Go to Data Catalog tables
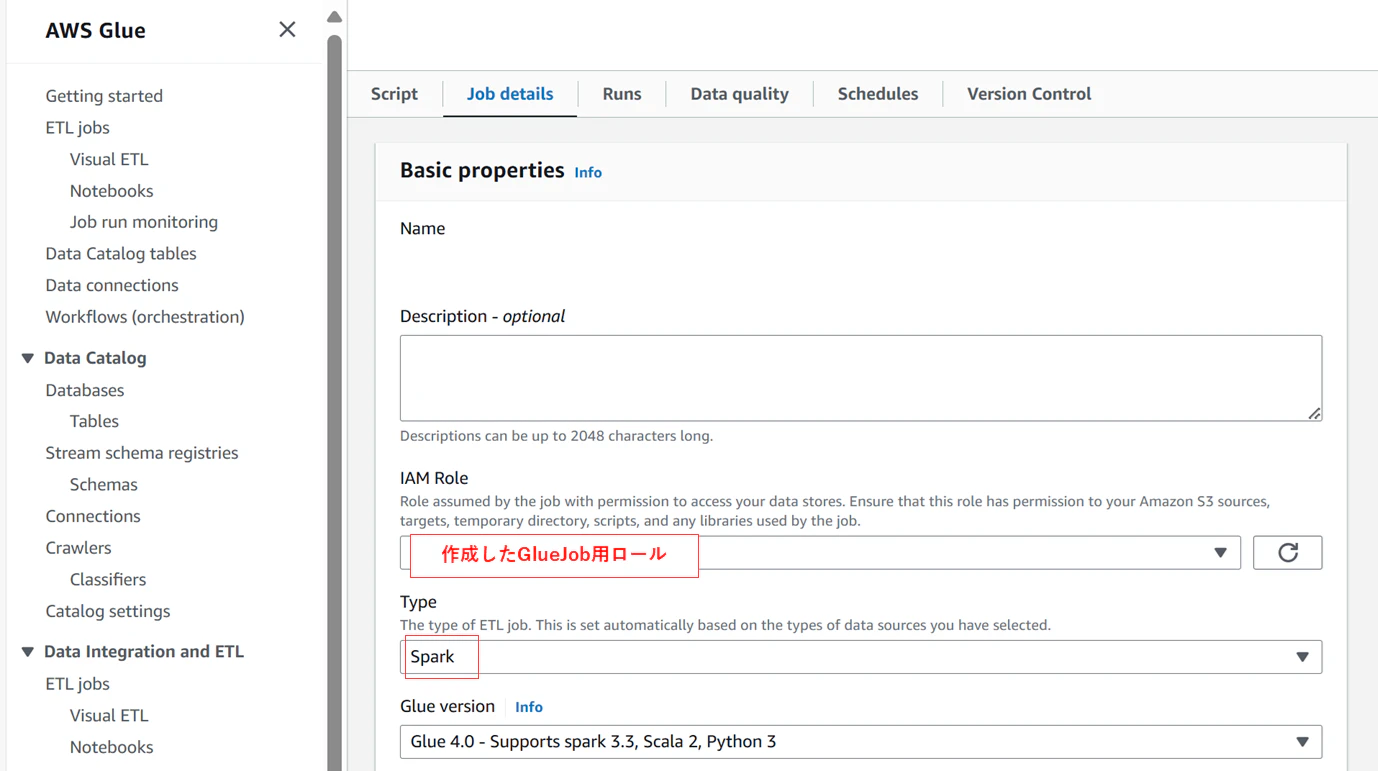 121,254
